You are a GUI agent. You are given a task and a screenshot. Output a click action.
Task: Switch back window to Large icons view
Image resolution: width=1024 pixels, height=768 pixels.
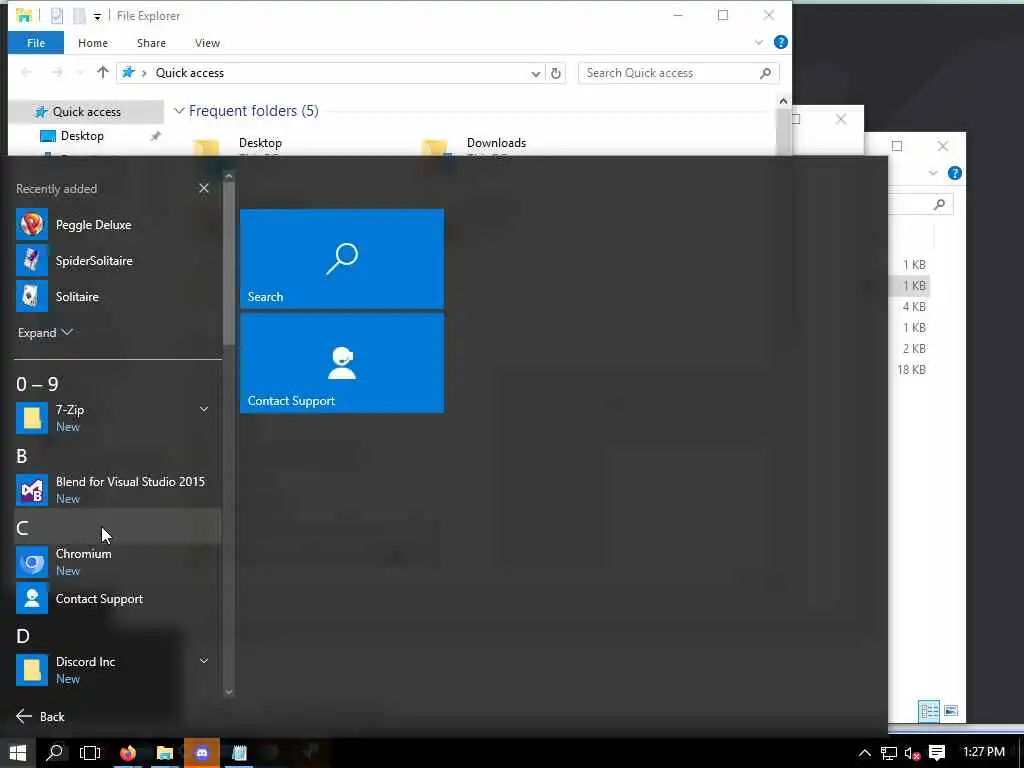click(951, 711)
